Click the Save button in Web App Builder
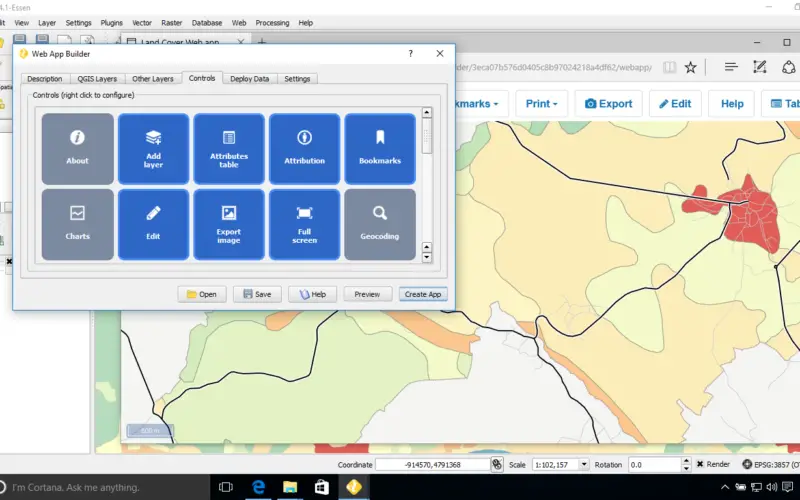The width and height of the screenshot is (800, 500). click(x=257, y=294)
